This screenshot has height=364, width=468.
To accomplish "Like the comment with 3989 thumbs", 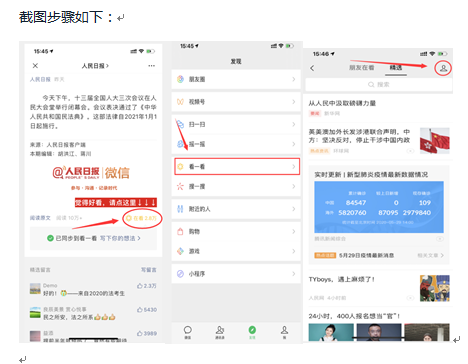I will tap(146, 333).
